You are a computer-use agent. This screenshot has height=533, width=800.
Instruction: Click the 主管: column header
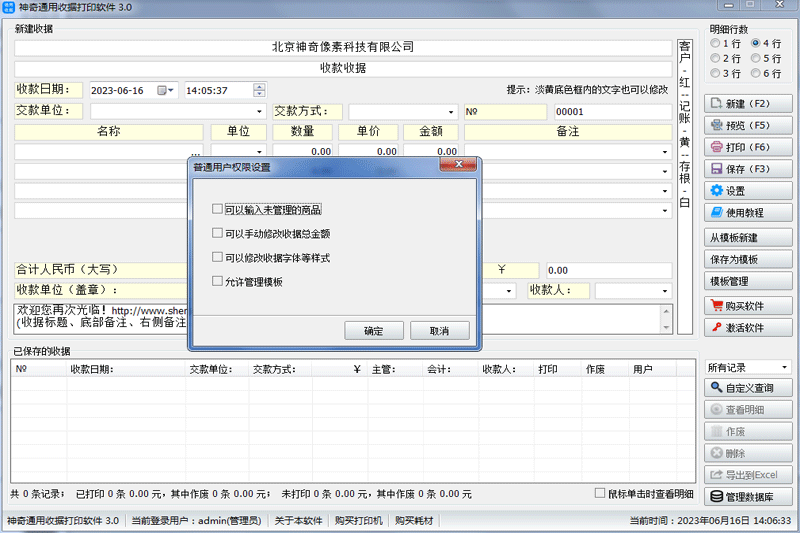click(395, 369)
